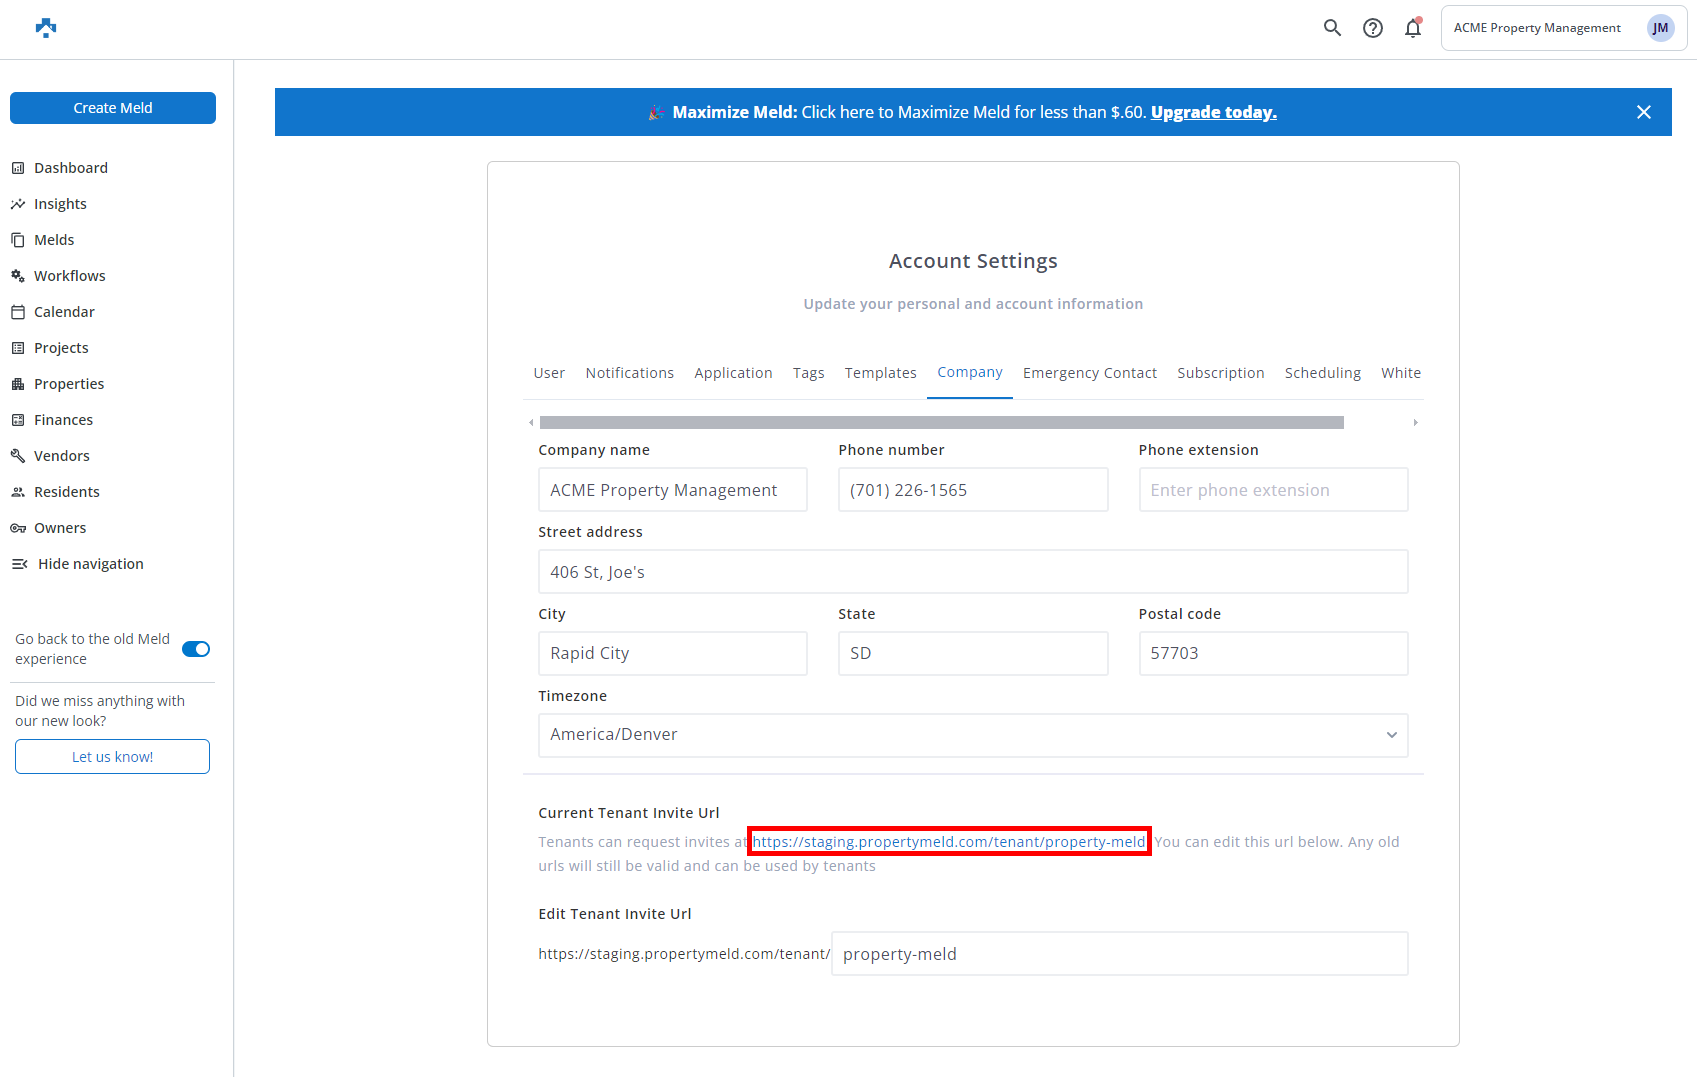Collapse sidebar with Hide navigation
This screenshot has width=1697, height=1077.
(90, 564)
